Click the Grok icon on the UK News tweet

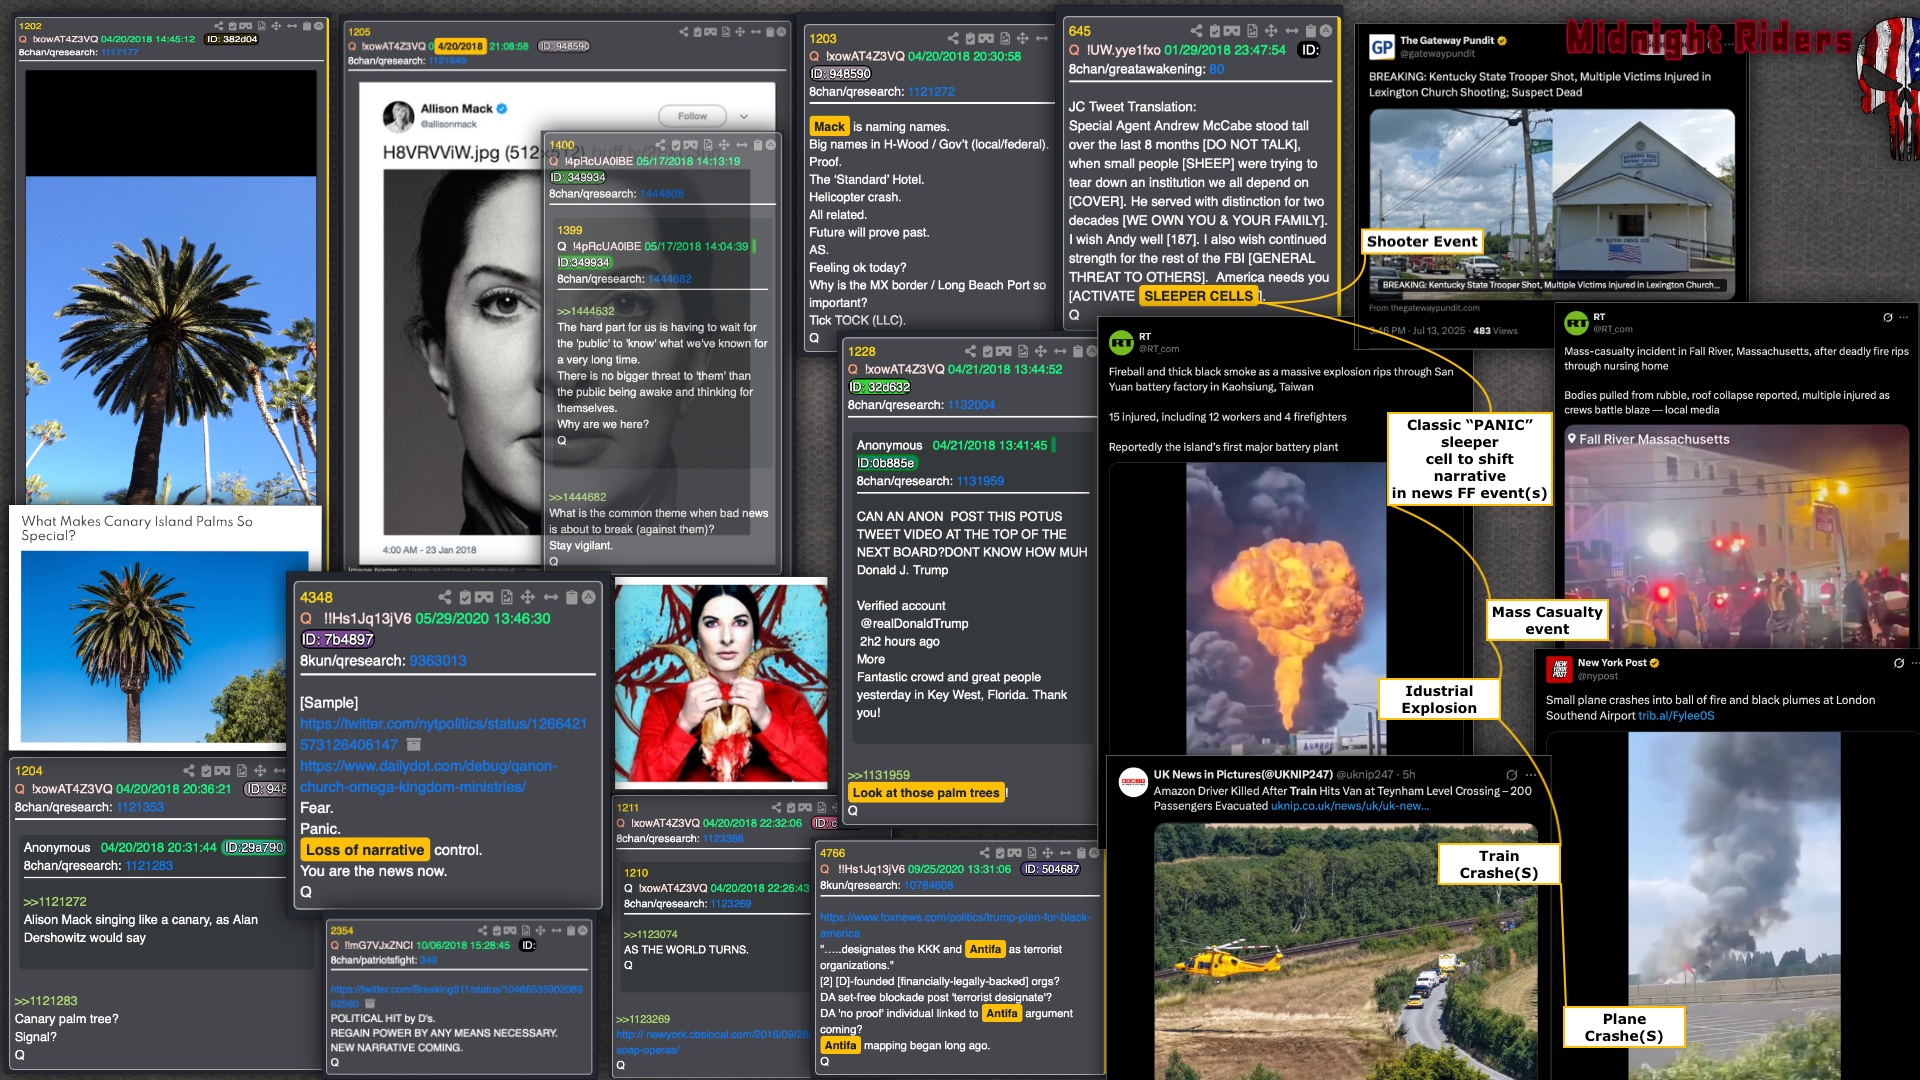(1512, 775)
